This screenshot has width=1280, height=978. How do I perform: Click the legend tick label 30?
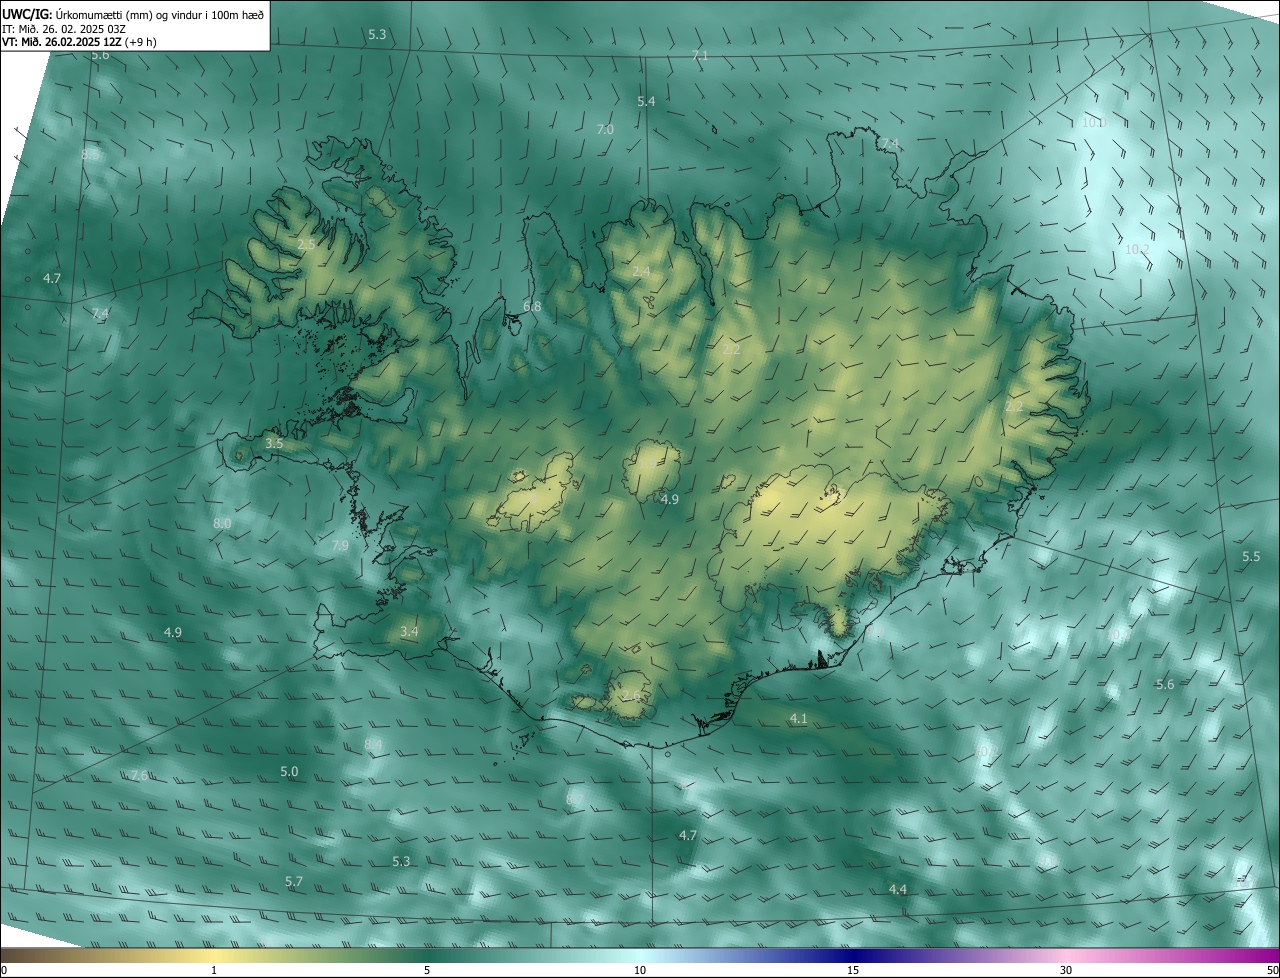1066,970
